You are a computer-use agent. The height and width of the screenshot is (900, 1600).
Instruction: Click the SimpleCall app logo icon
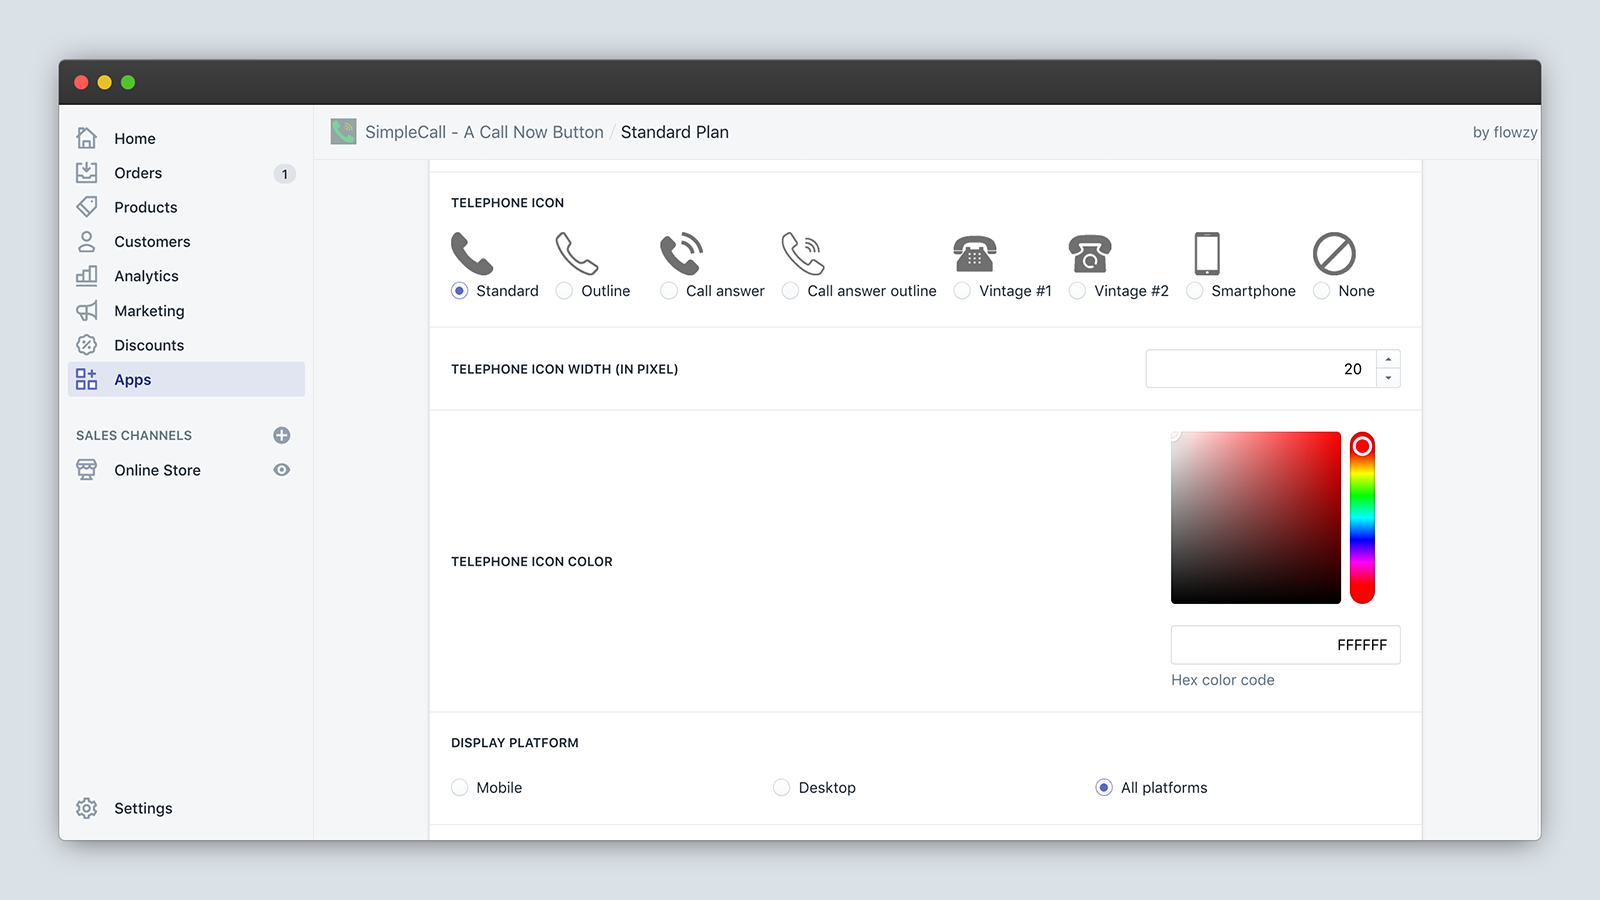tap(344, 132)
